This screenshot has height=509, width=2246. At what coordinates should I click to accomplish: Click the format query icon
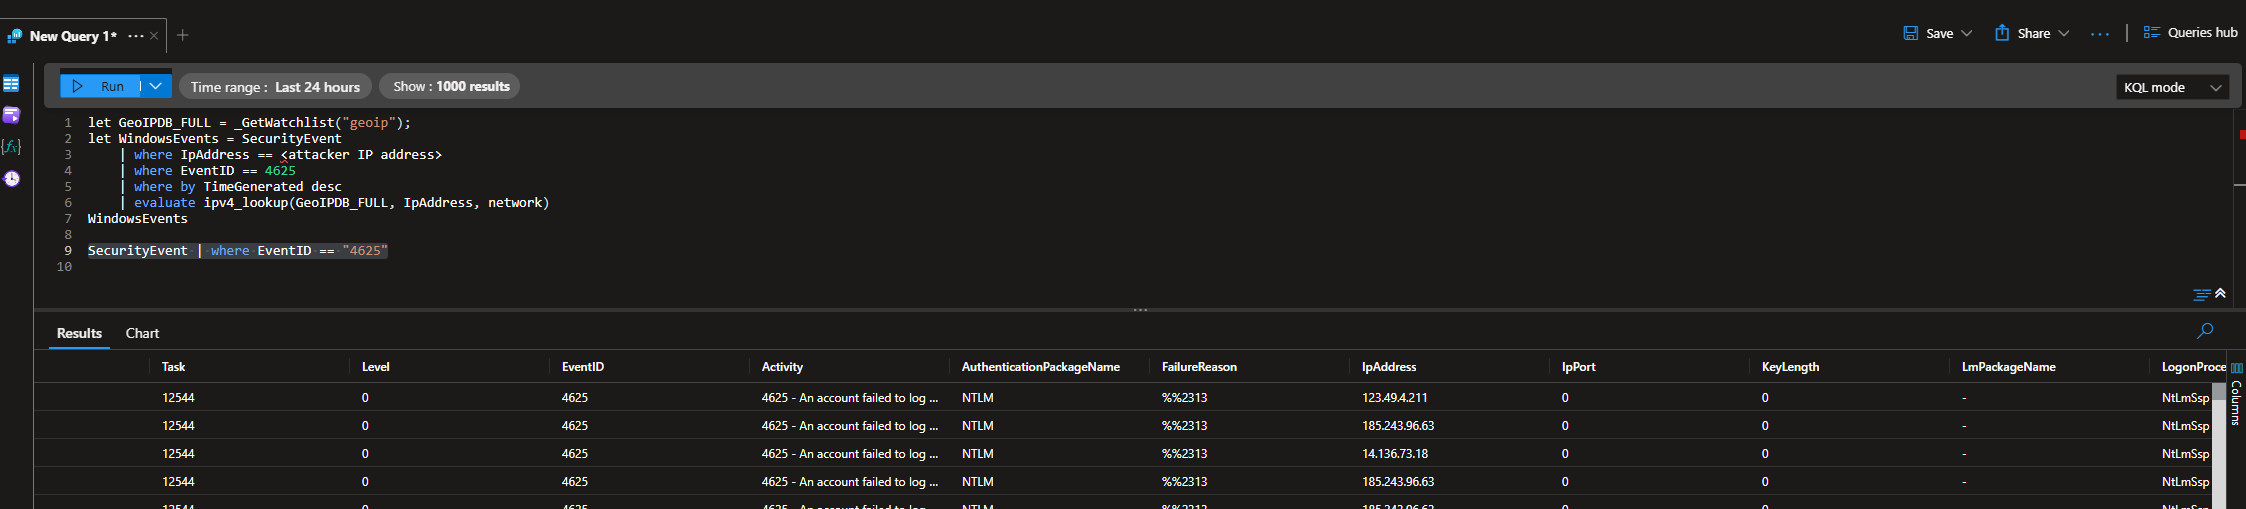coord(2201,295)
